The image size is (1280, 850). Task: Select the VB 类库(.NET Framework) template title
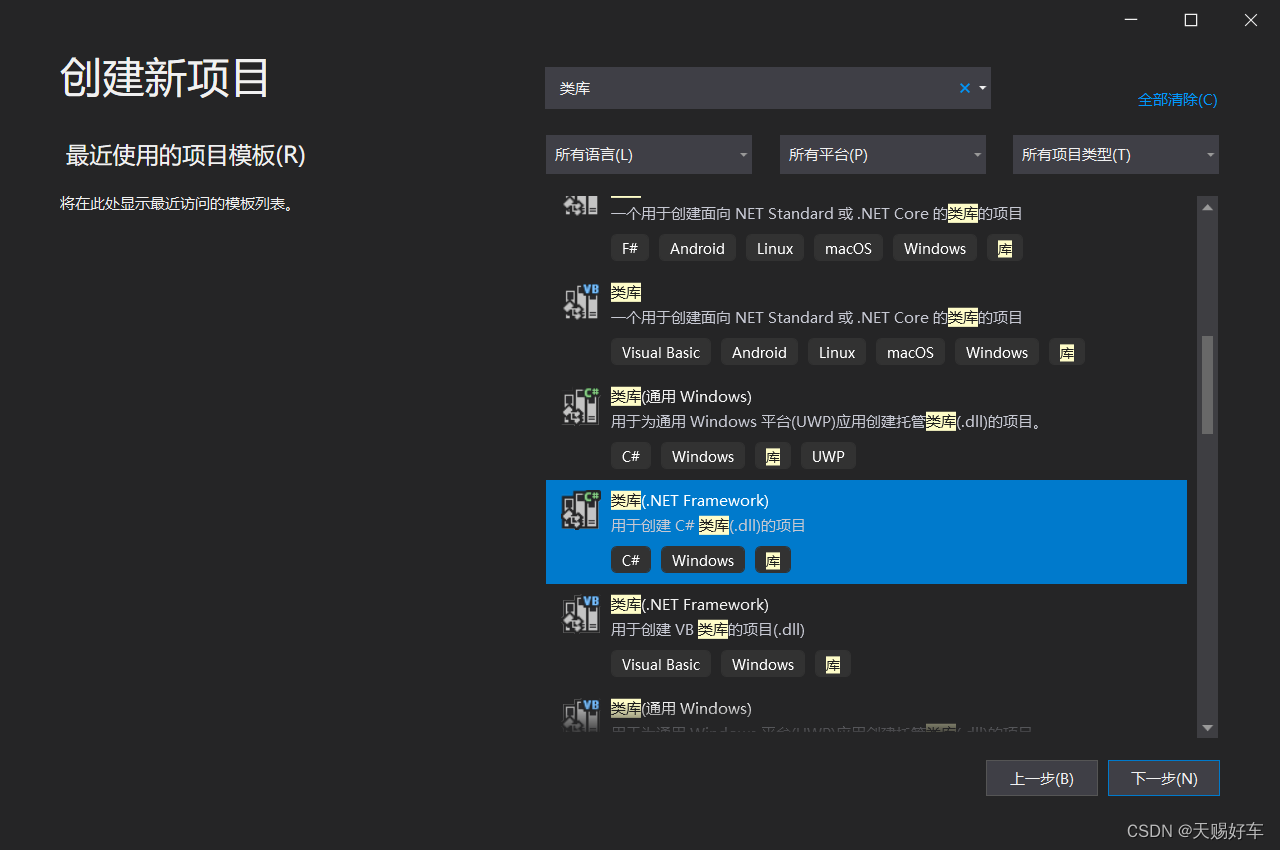tap(690, 604)
